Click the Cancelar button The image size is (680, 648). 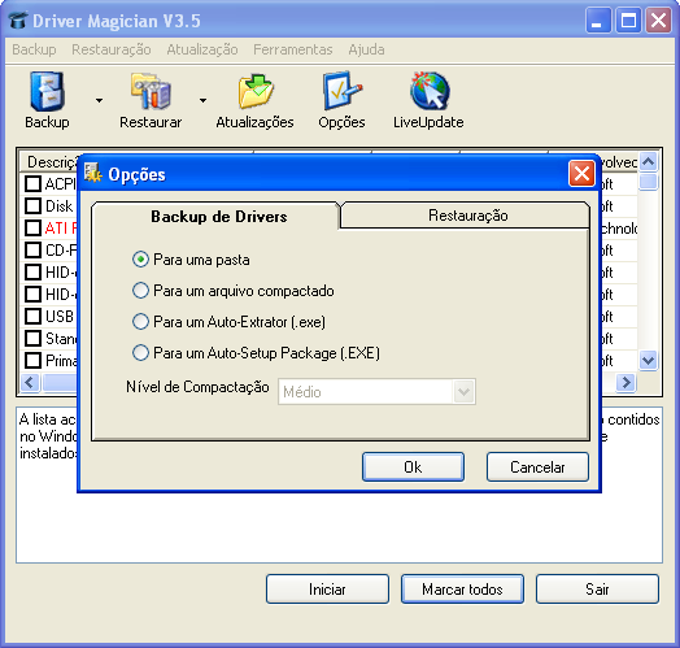pyautogui.click(x=538, y=467)
